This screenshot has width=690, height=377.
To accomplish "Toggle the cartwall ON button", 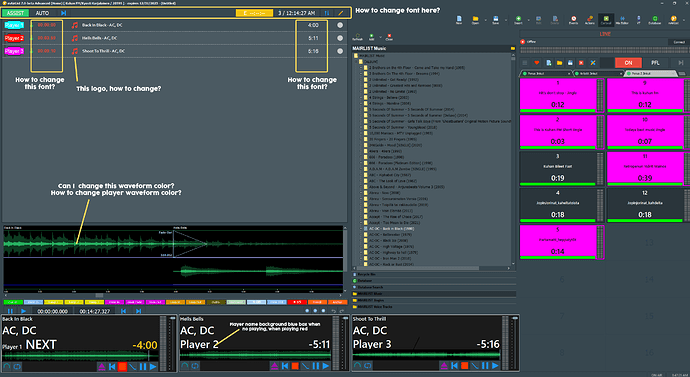I will [628, 63].
